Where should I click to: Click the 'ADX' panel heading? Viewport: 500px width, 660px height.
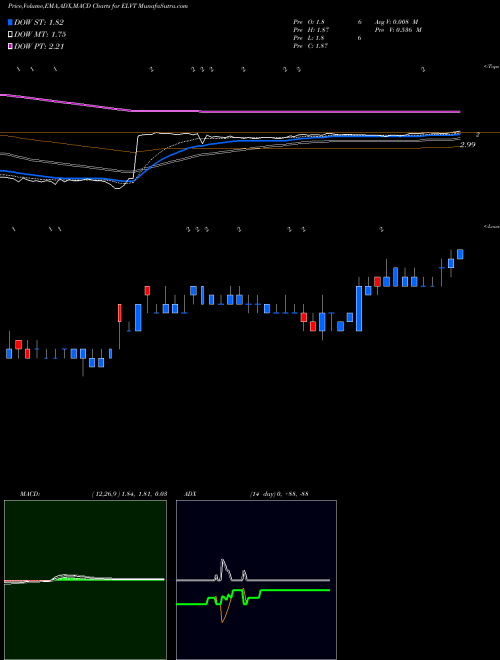tap(189, 493)
